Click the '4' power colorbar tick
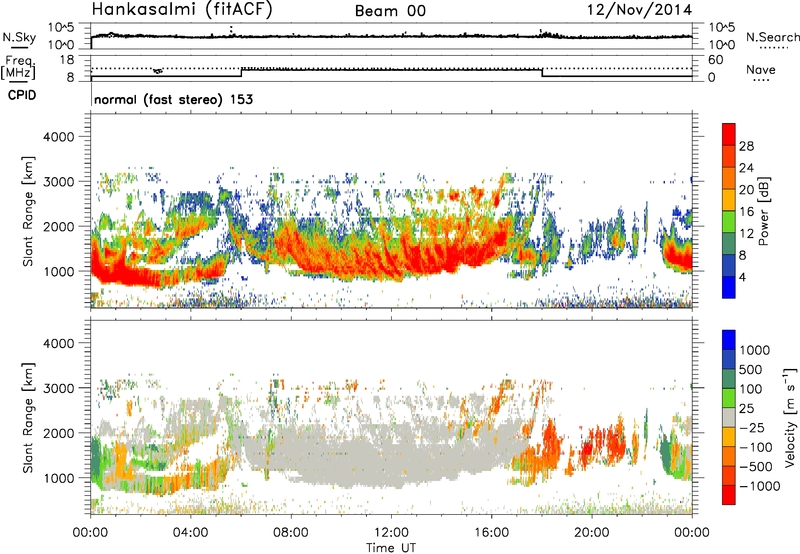Screen dimensions: 800x554 [x=742, y=277]
